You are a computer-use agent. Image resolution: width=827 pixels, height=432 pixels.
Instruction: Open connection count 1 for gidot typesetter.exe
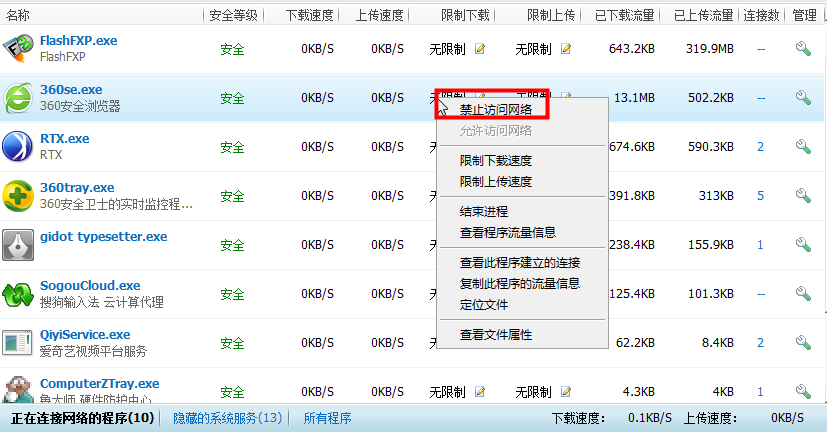[x=761, y=245]
